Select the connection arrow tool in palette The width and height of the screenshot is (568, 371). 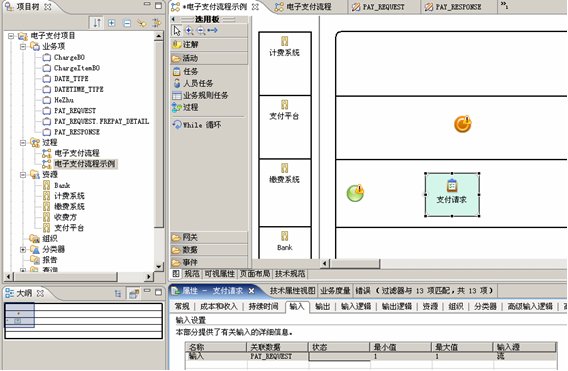pyautogui.click(x=213, y=30)
